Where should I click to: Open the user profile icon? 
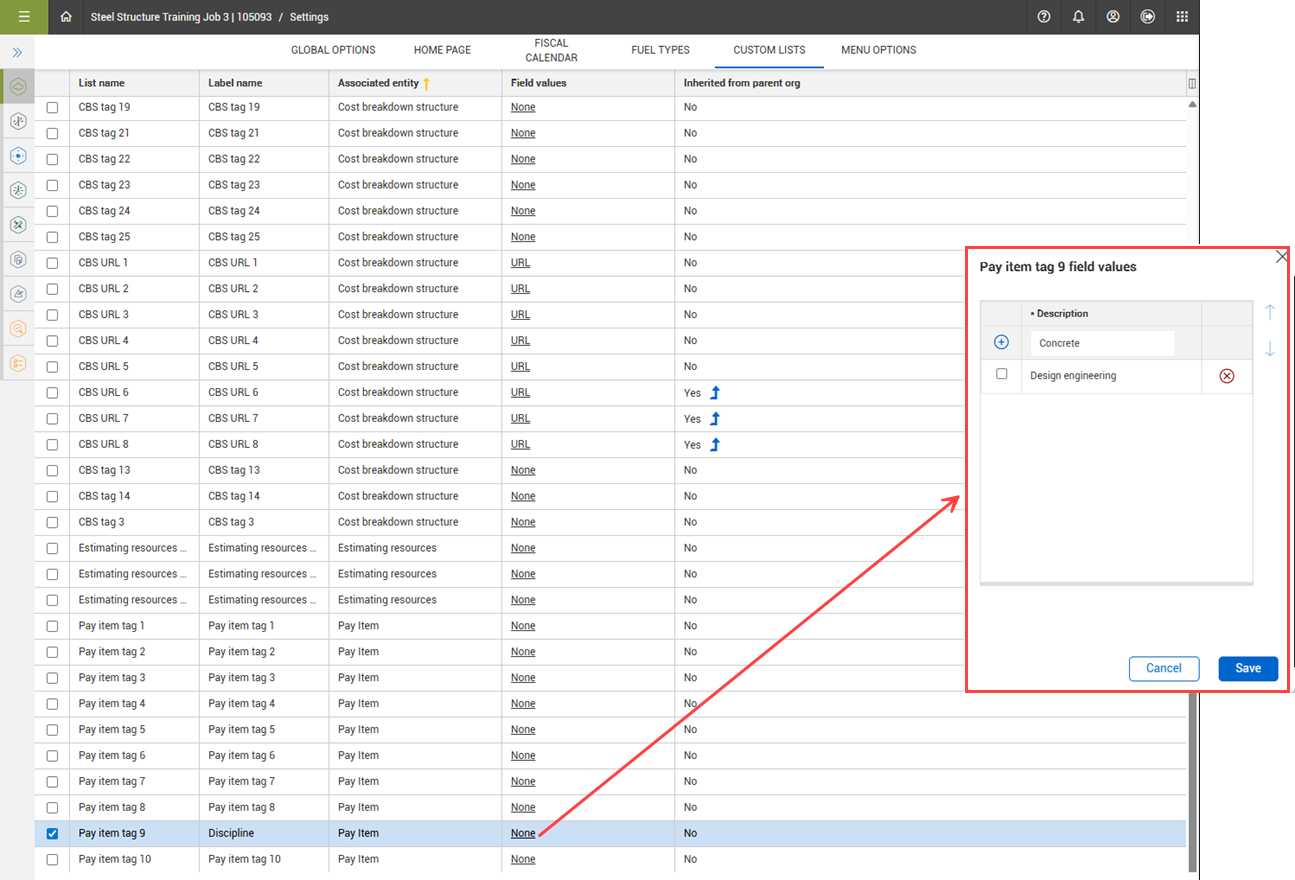click(1113, 17)
